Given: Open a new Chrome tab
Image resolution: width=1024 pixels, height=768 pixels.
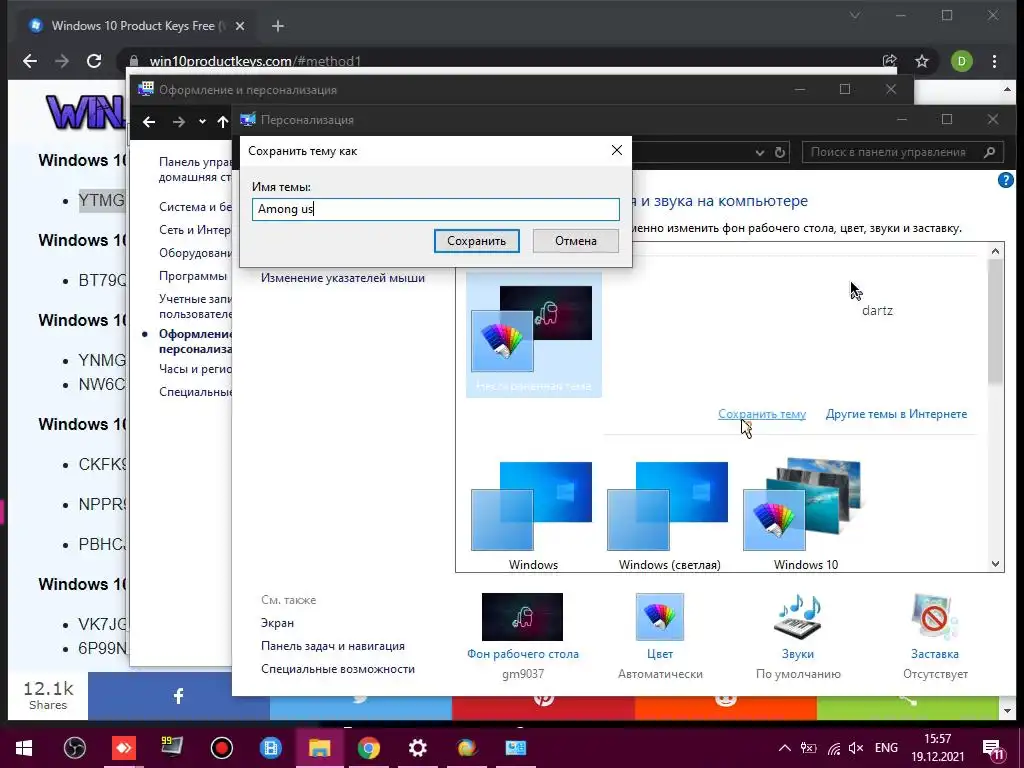Looking at the screenshot, I should [278, 26].
